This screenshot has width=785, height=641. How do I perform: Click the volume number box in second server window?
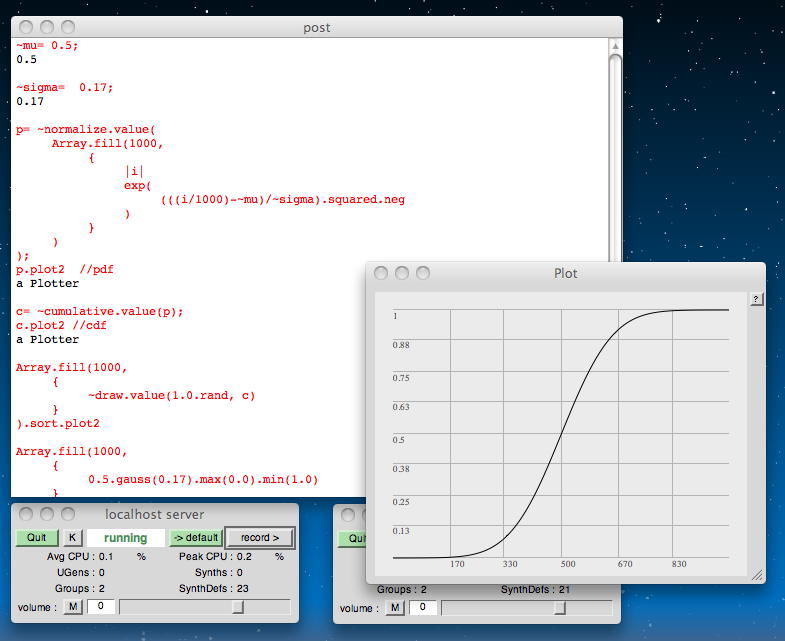pos(422,607)
